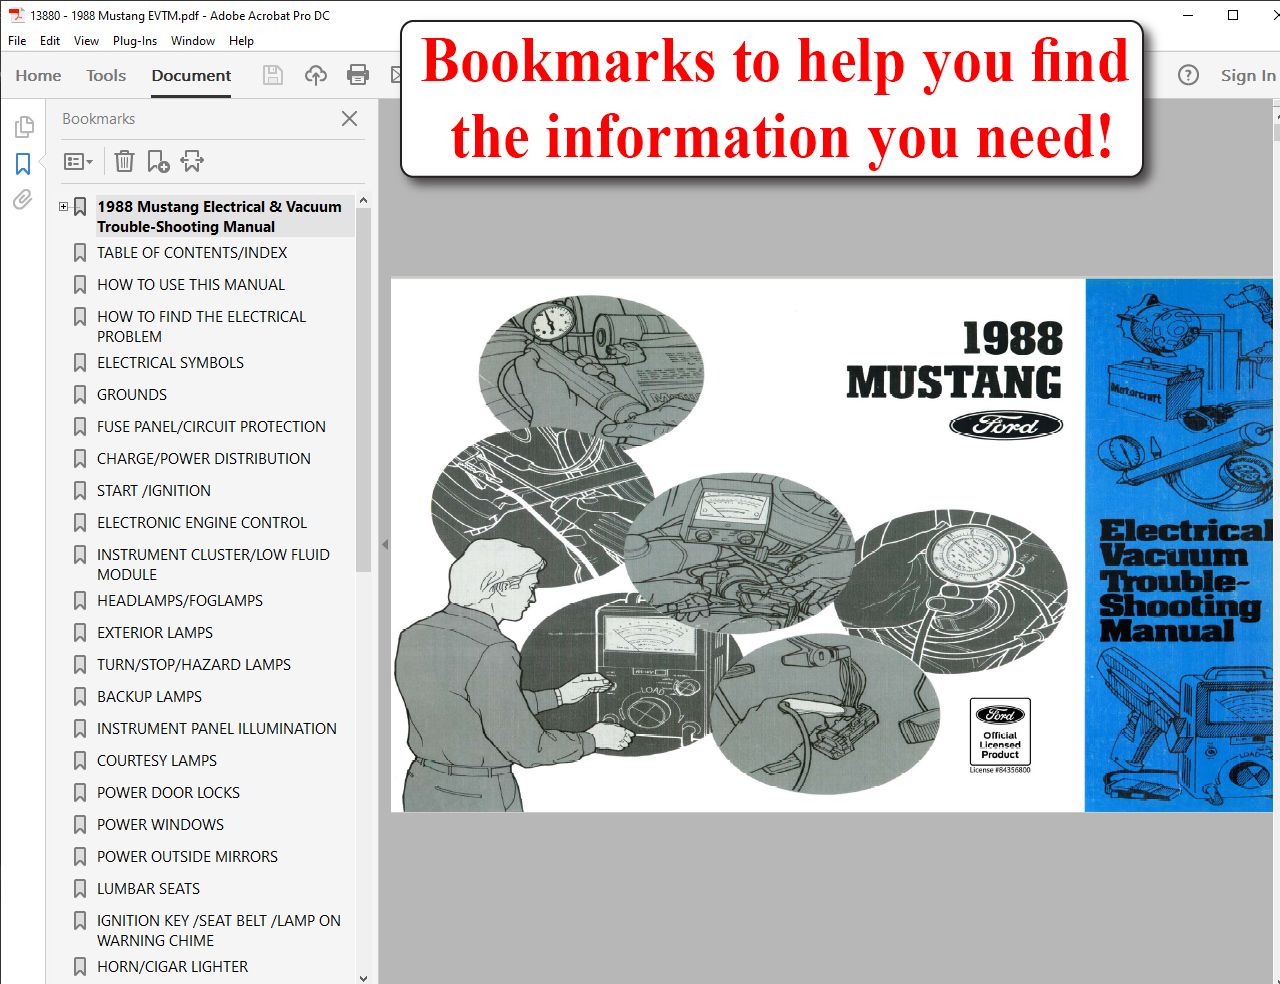Click the bookmark icon beside BACKUP LAMPS
Screen dimensions: 1280x984
point(80,697)
